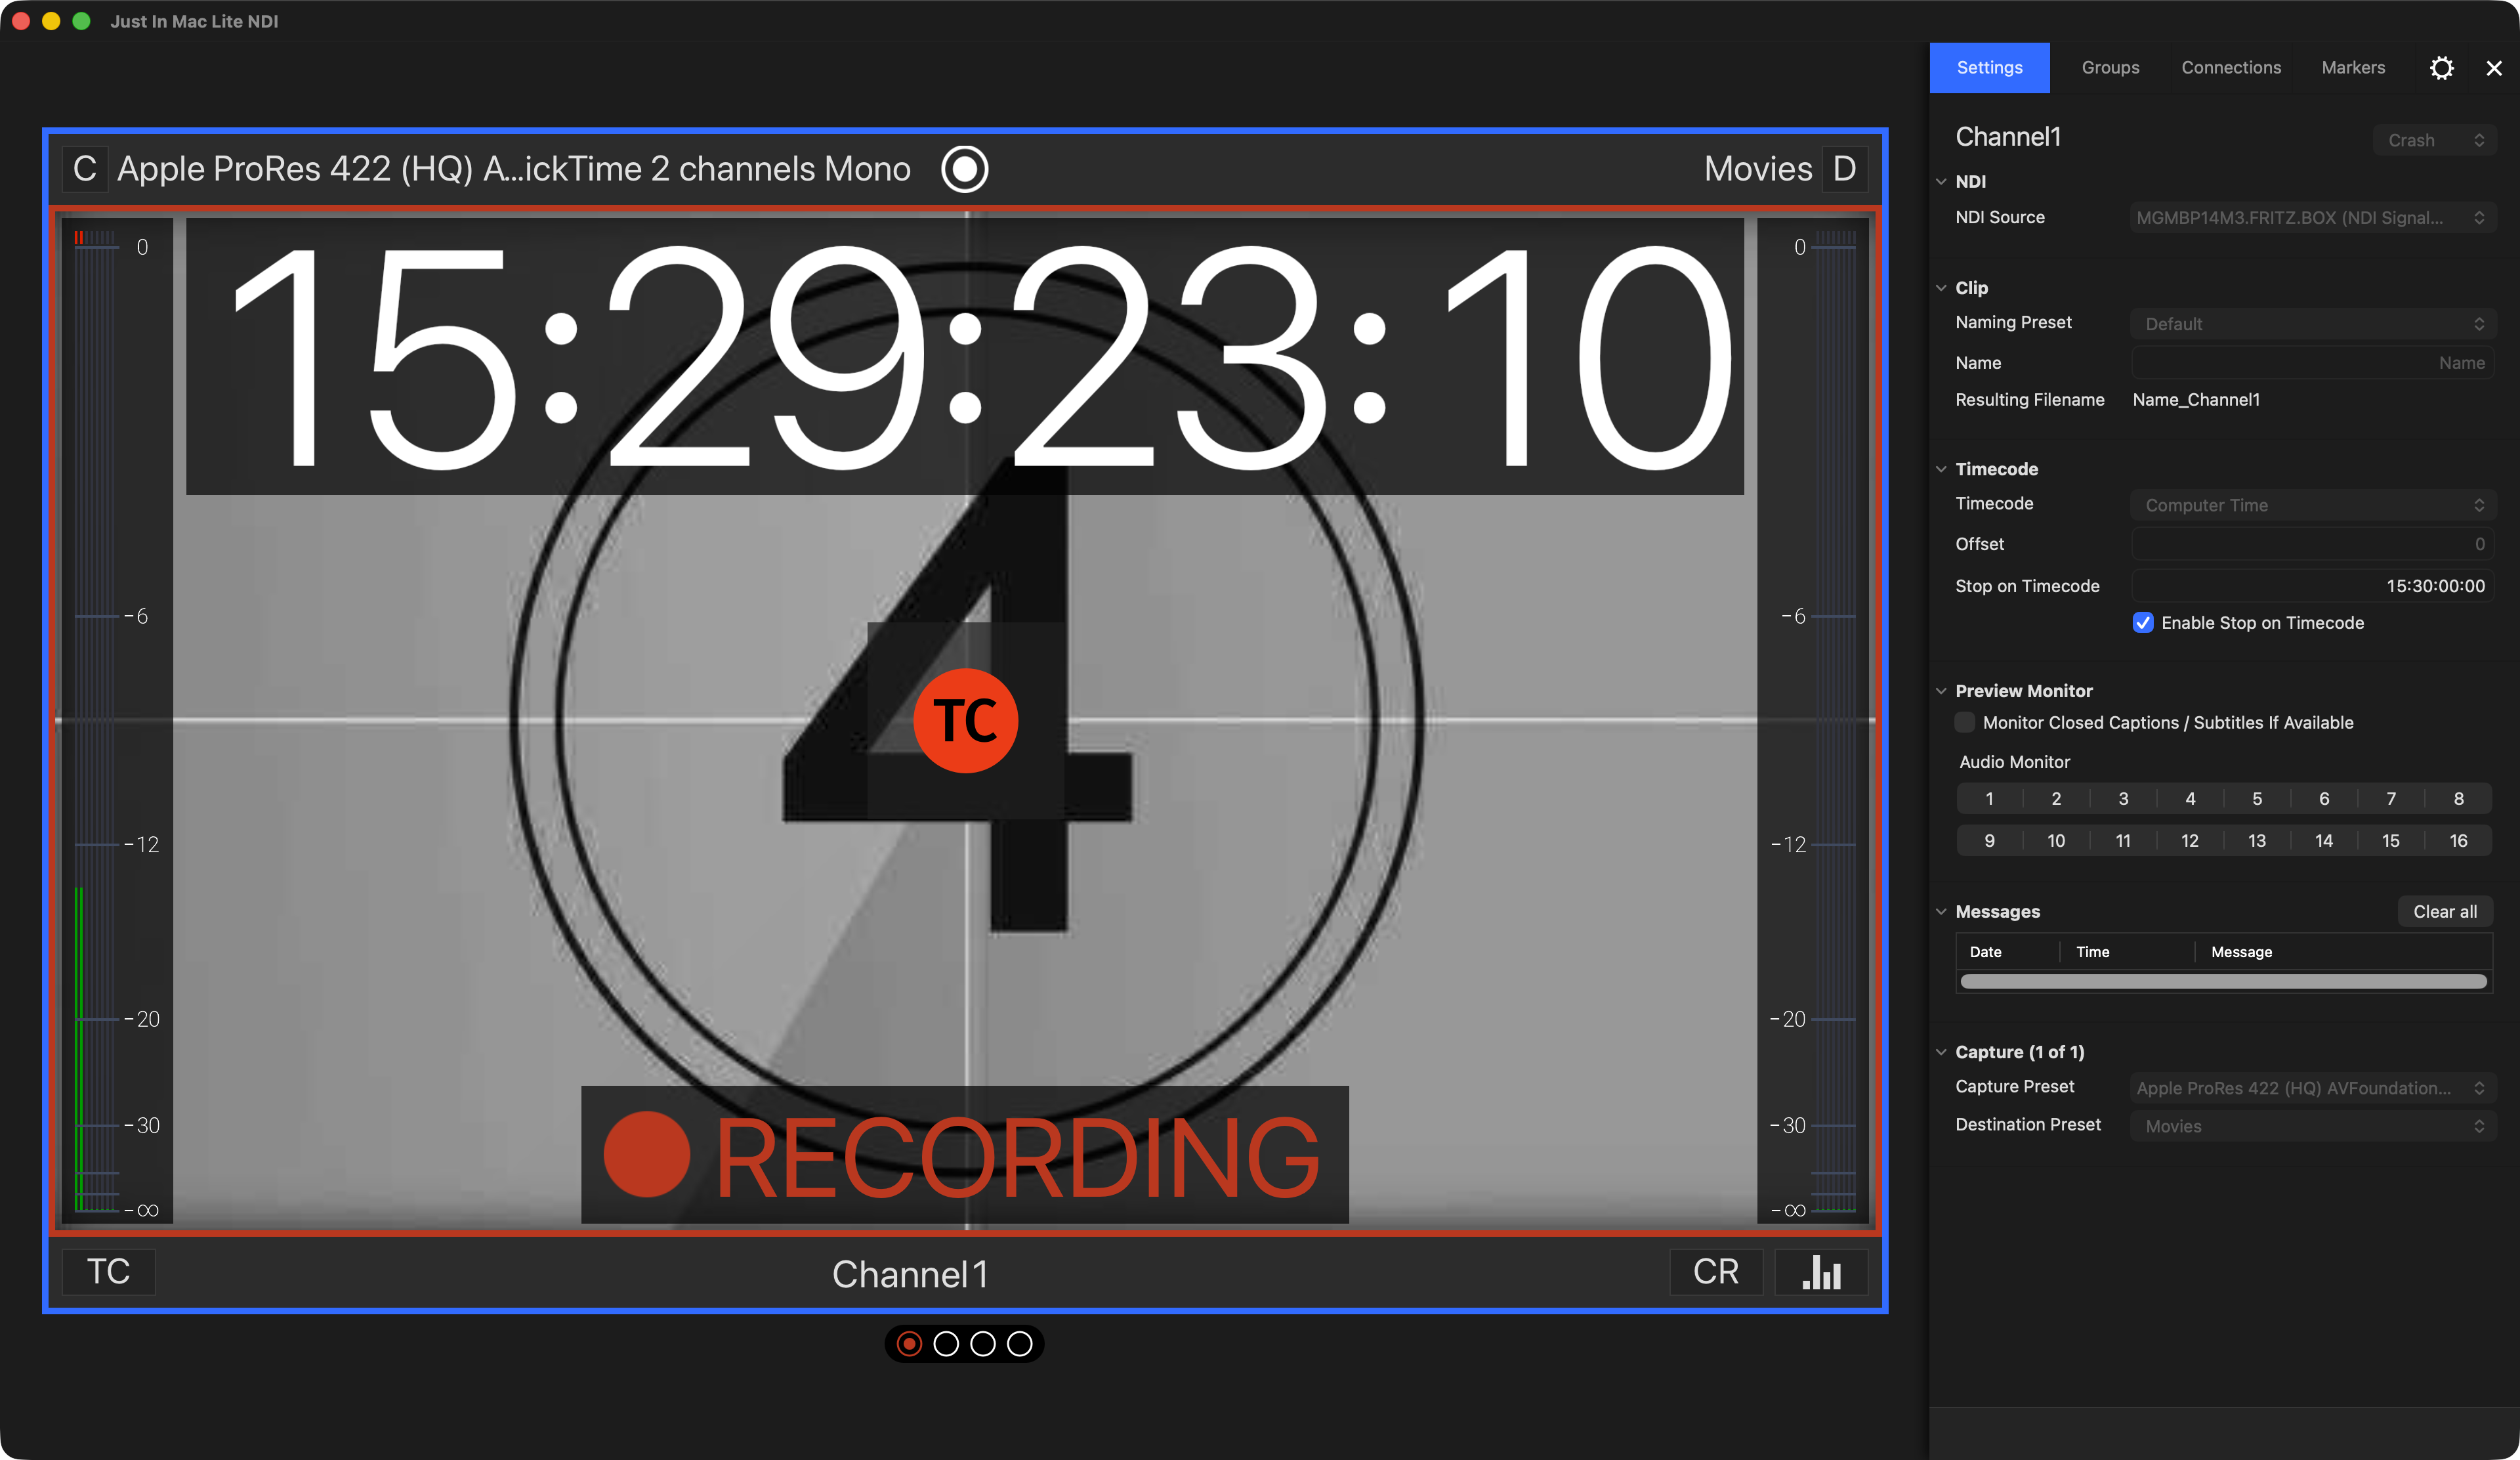The height and width of the screenshot is (1460, 2520).
Task: Toggle the audio meters bar icon
Action: (x=1821, y=1272)
